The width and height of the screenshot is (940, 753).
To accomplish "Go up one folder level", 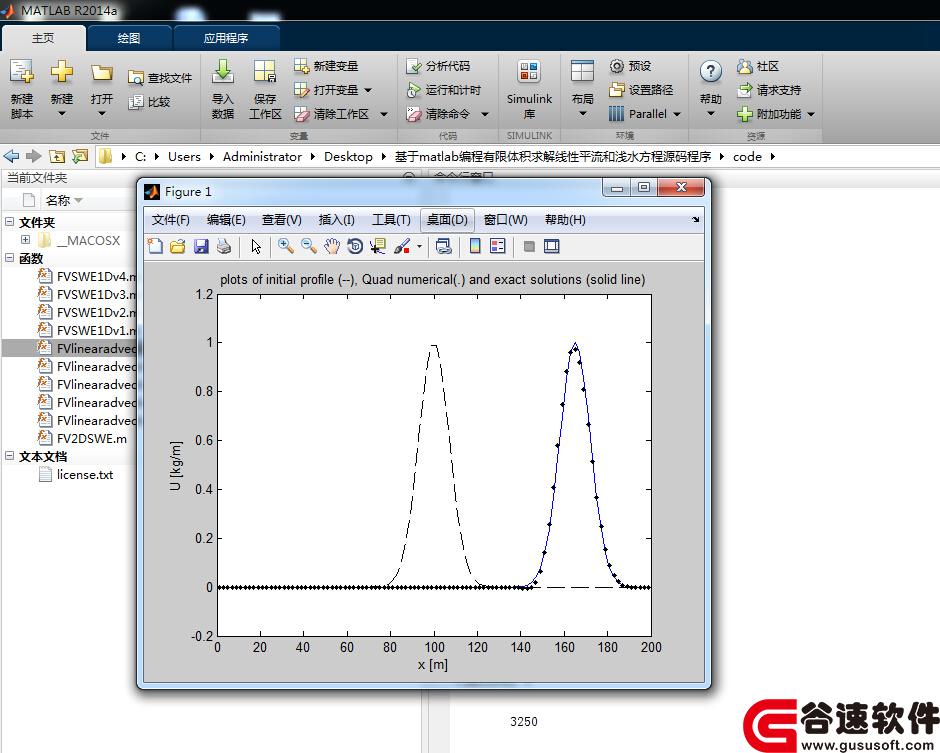I will [x=57, y=156].
